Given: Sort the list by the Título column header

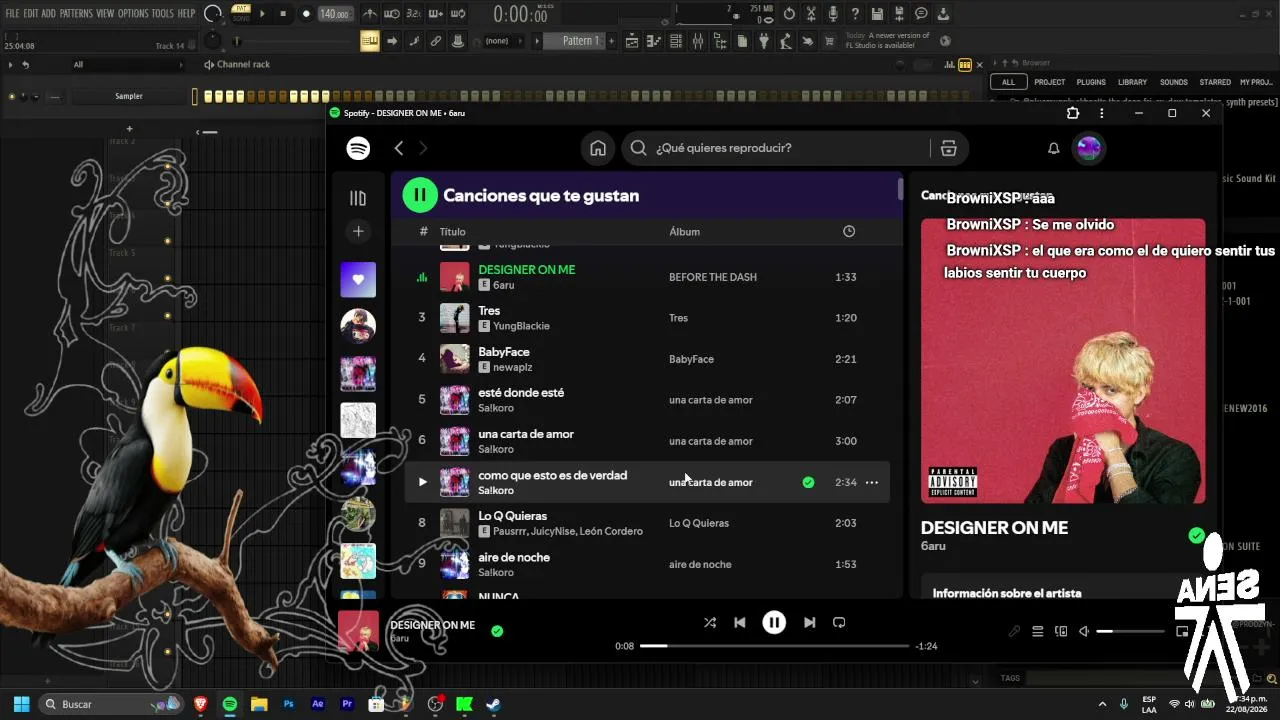Looking at the screenshot, I should click(x=453, y=232).
